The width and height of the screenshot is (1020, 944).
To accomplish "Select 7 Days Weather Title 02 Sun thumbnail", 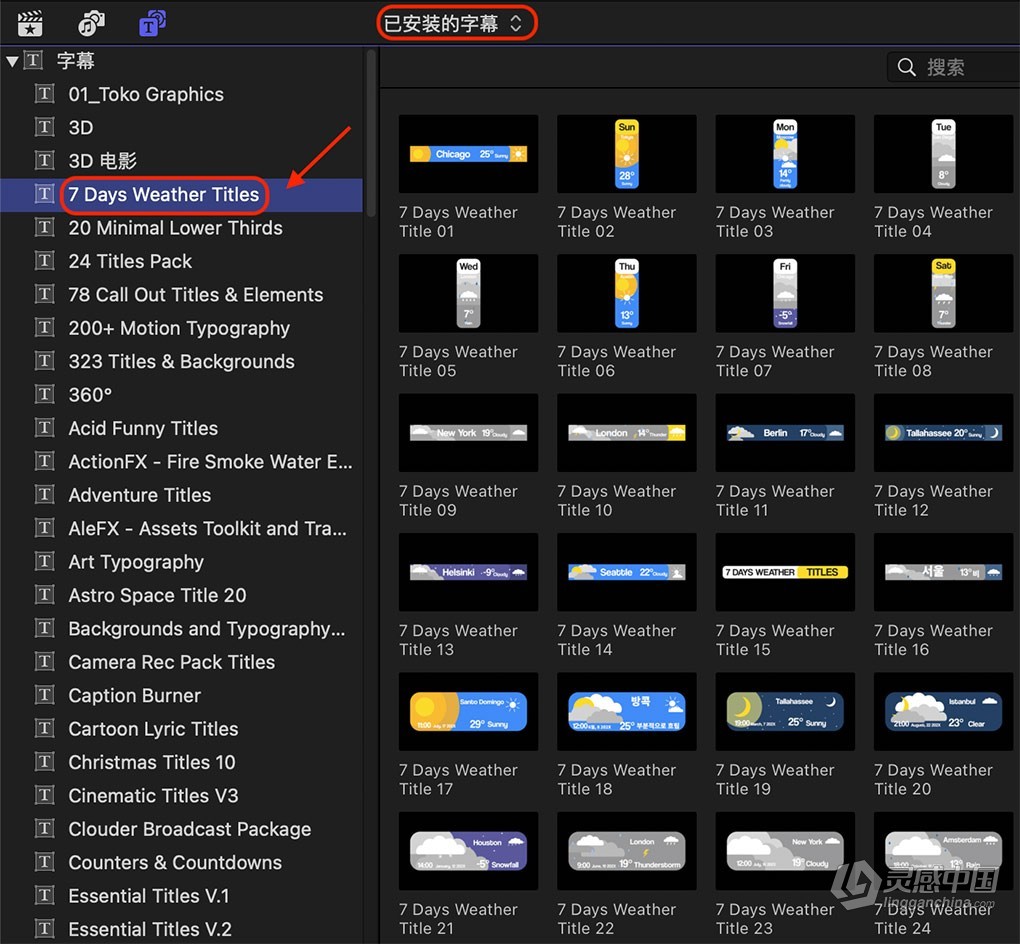I will (x=626, y=154).
